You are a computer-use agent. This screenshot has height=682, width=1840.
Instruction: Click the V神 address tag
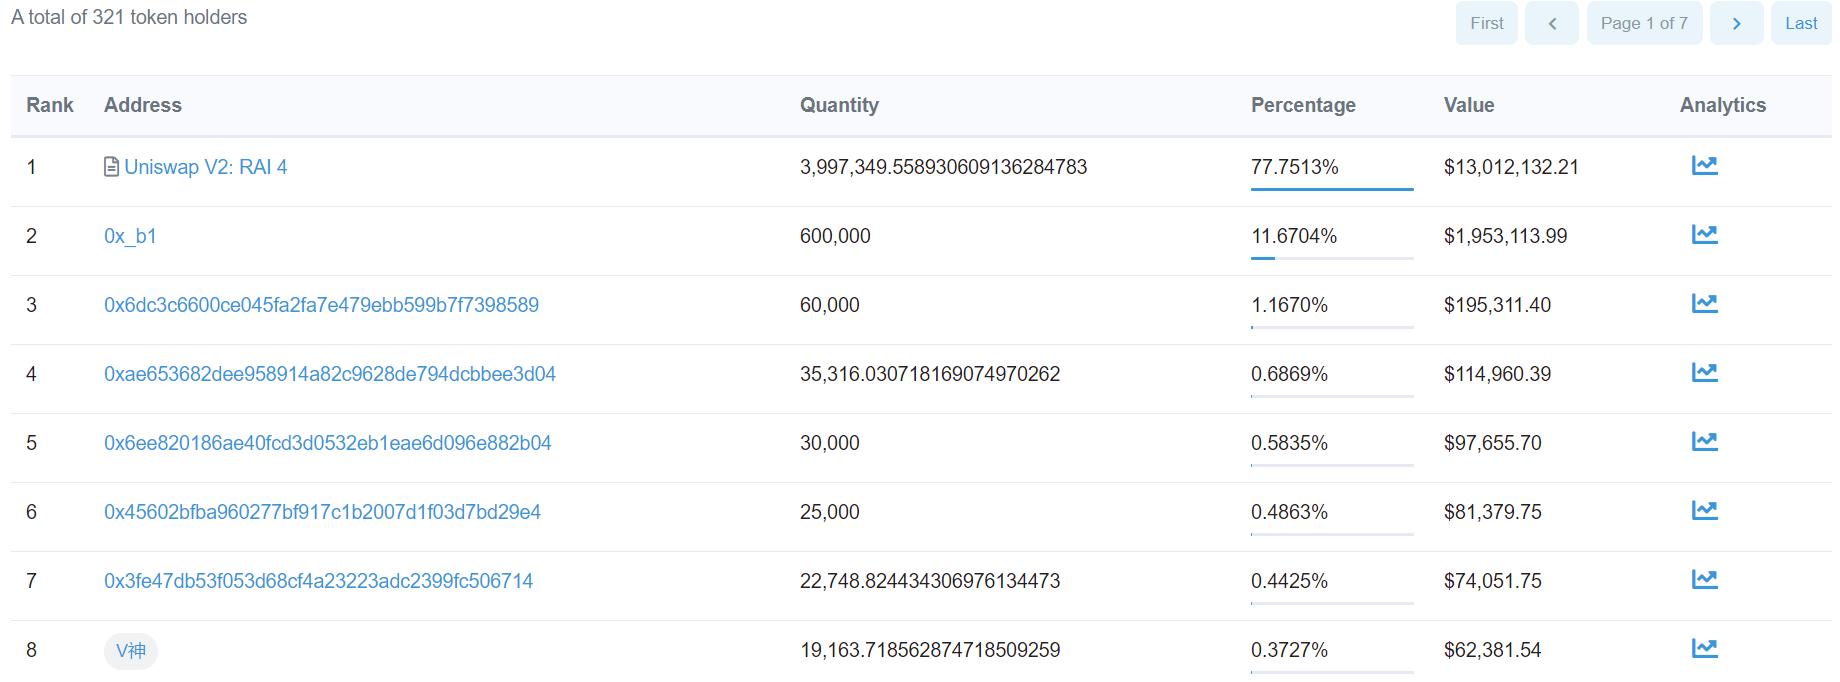click(x=131, y=651)
